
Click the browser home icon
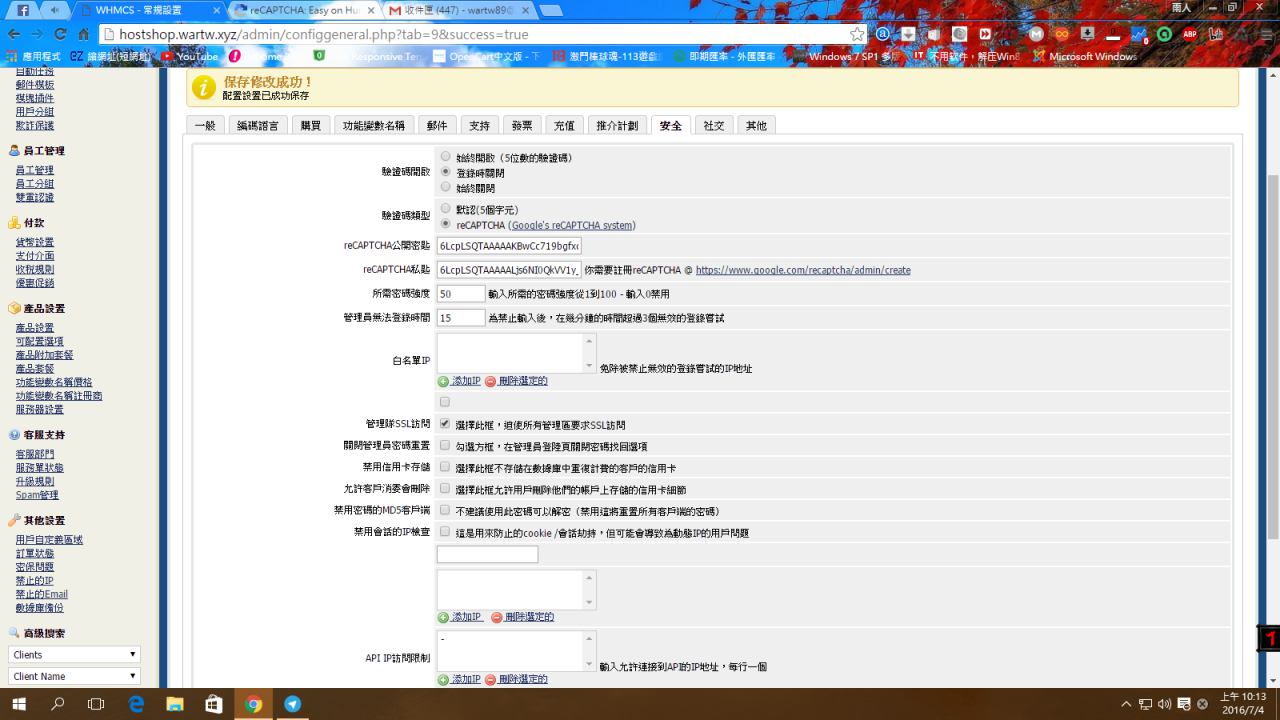[84, 34]
